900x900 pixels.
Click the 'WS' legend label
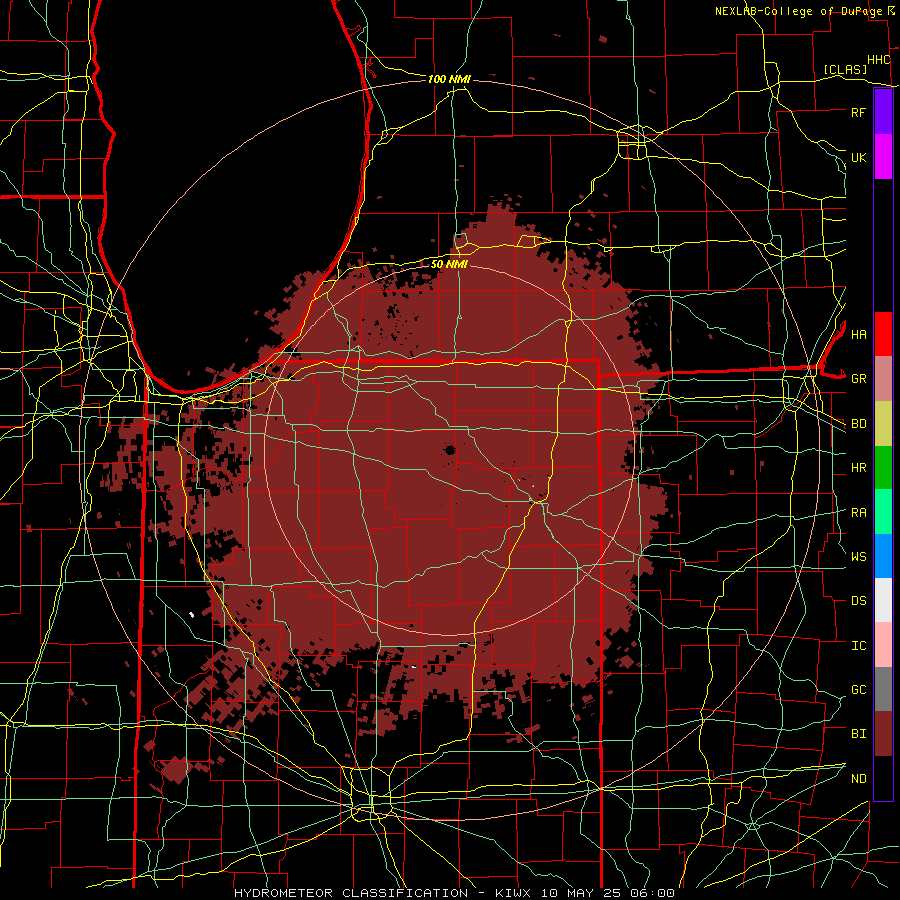pos(858,556)
